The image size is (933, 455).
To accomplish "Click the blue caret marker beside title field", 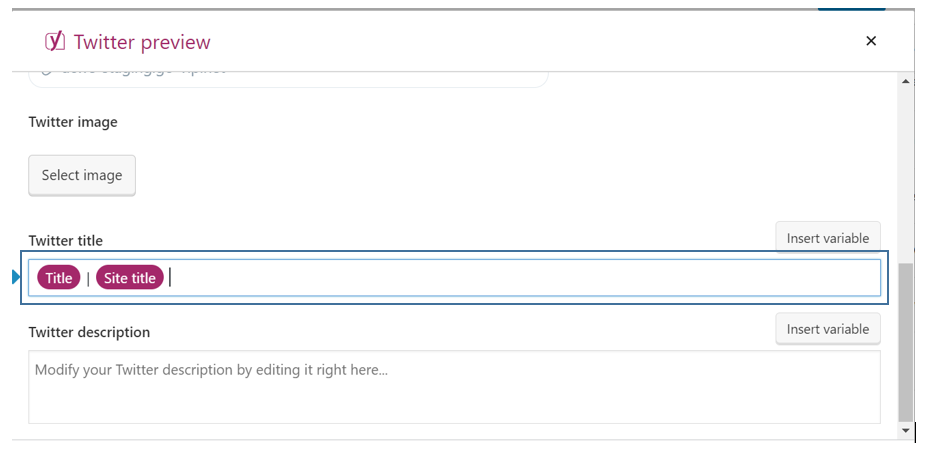I will click(16, 277).
